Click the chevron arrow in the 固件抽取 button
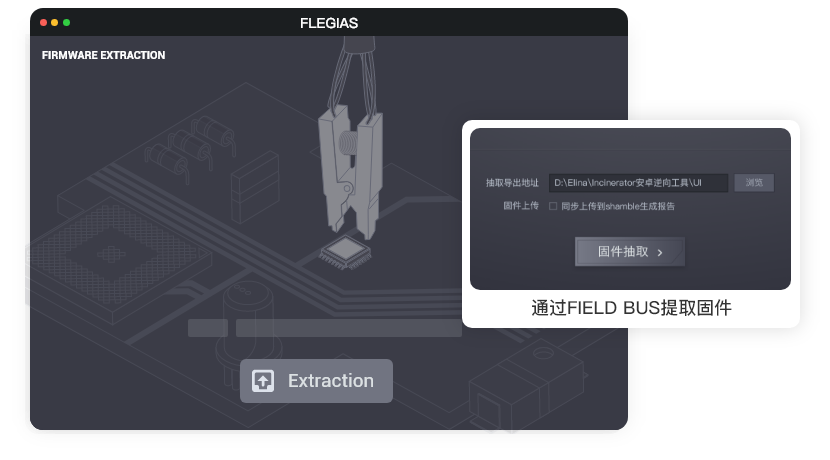830x460 pixels. (x=660, y=252)
